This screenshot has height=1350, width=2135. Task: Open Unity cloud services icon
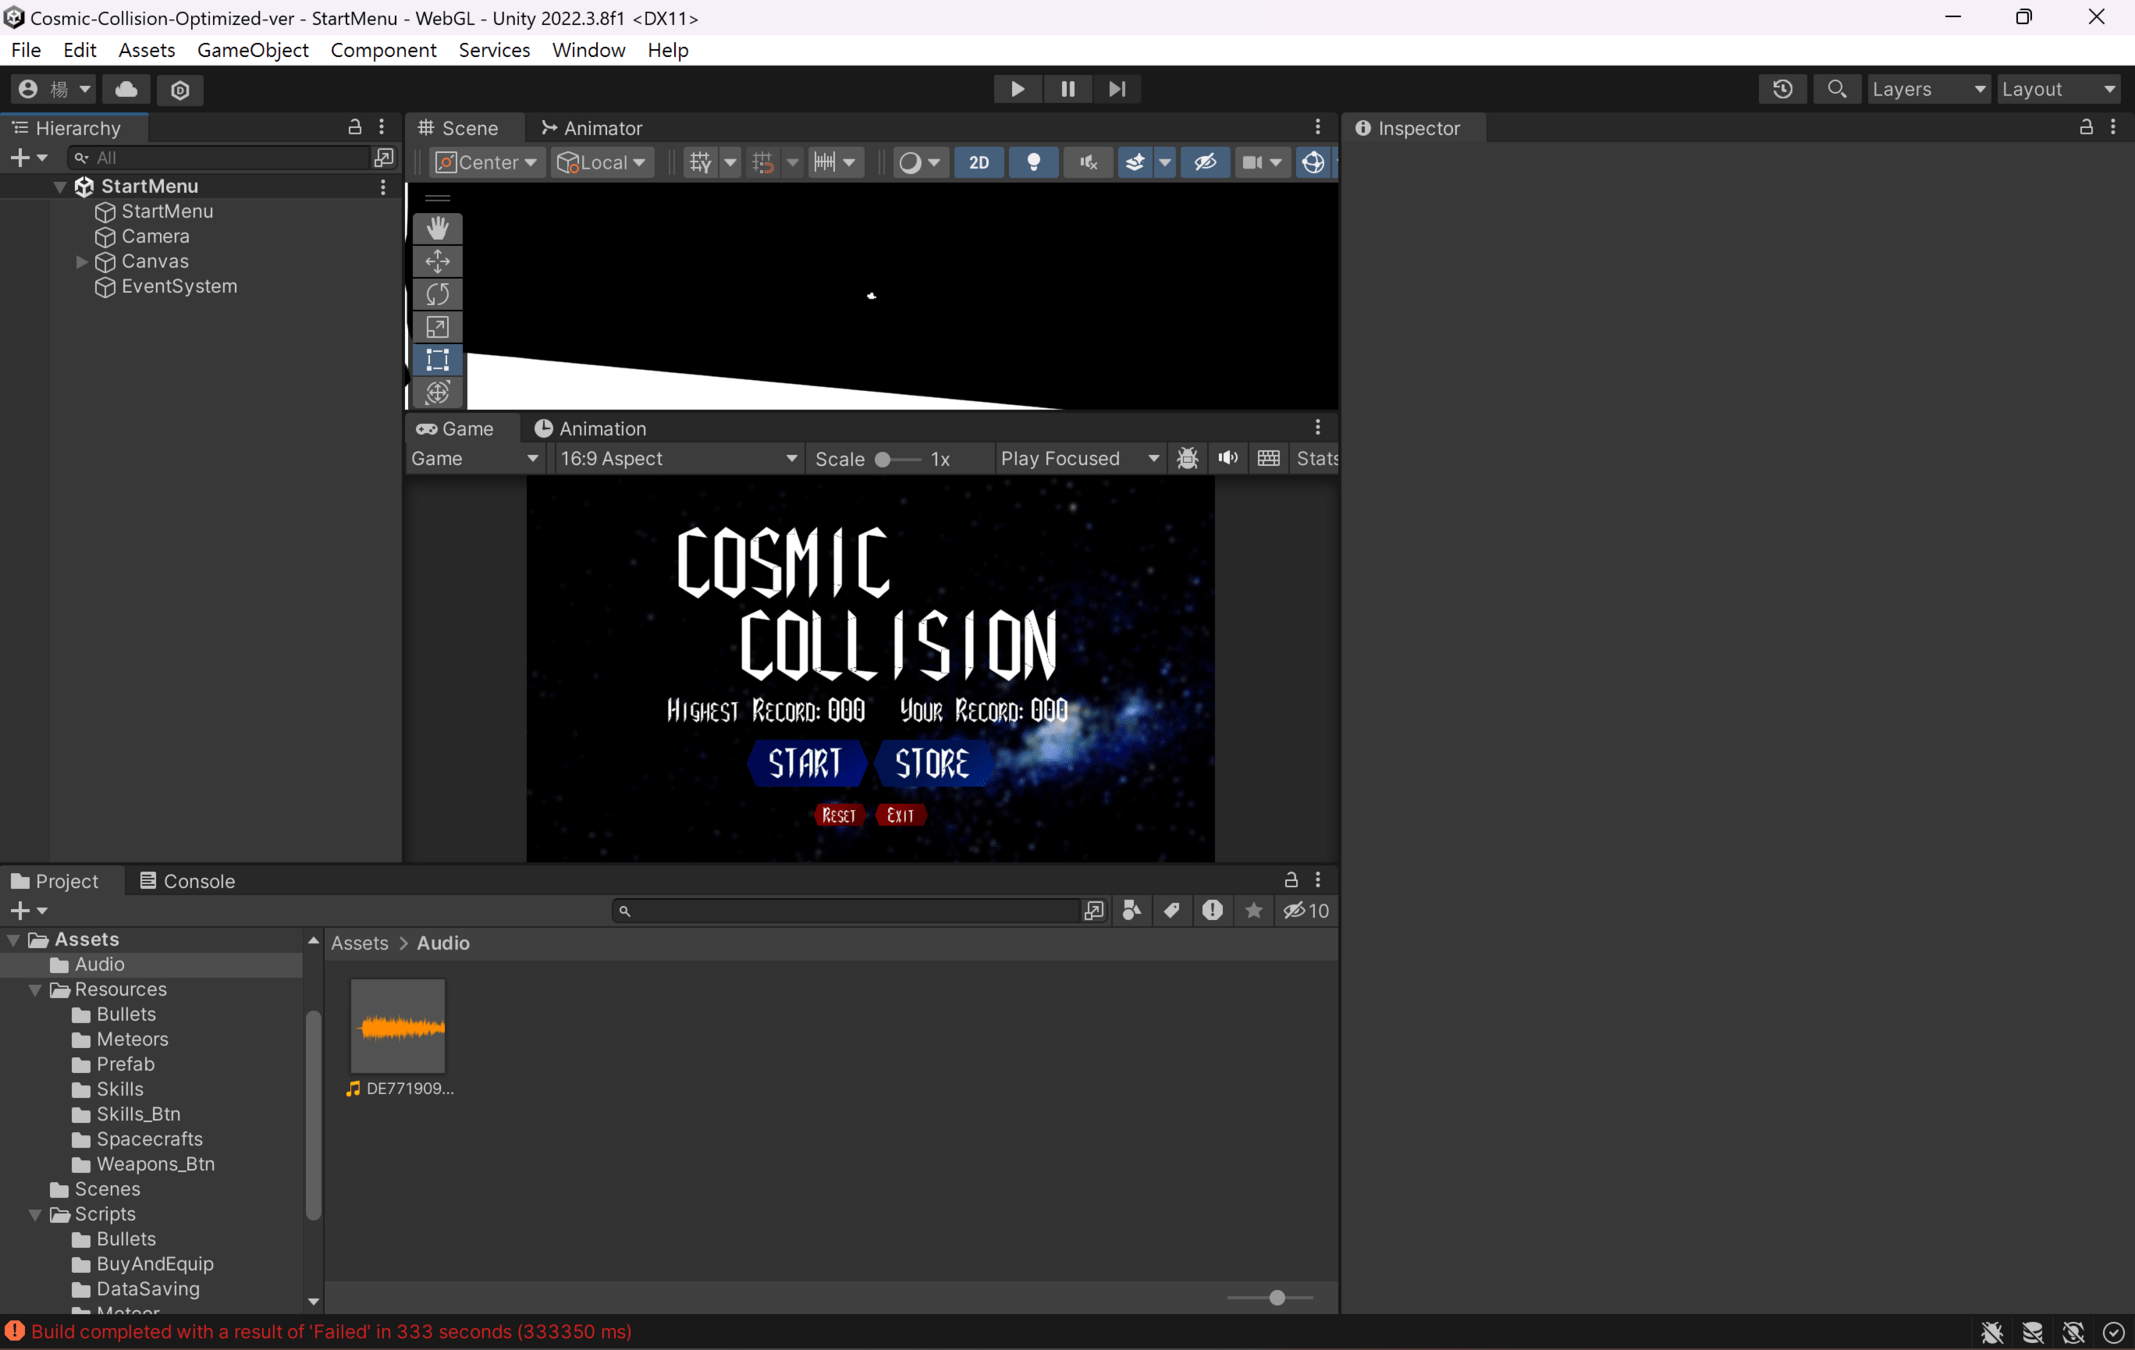126,89
